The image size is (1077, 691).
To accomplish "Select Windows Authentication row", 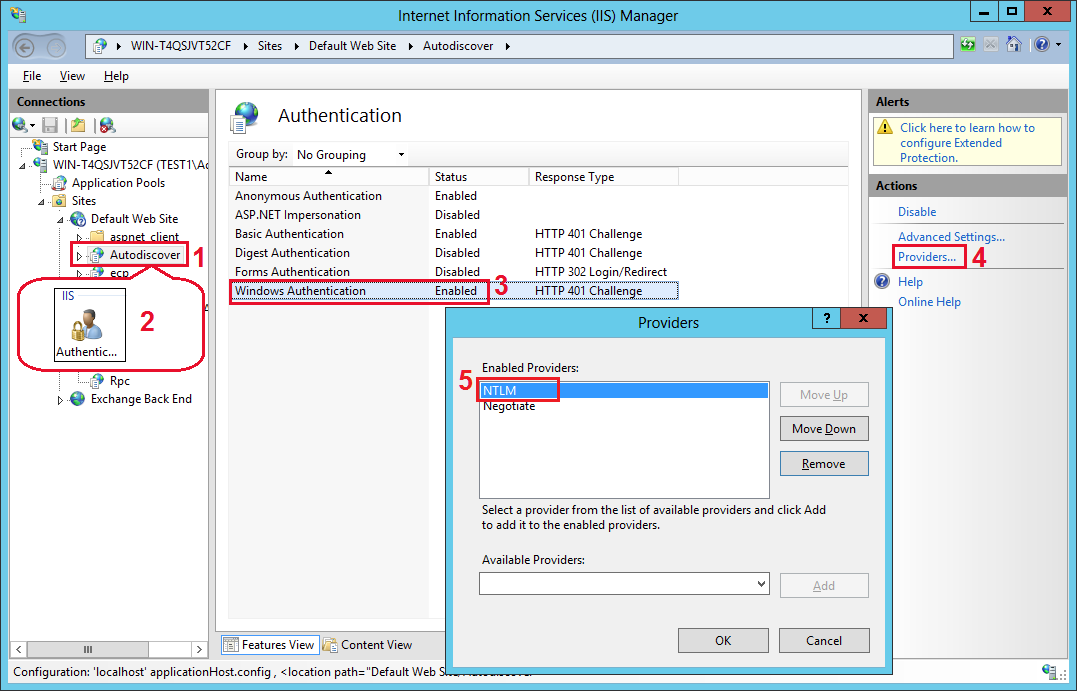I will (x=453, y=291).
